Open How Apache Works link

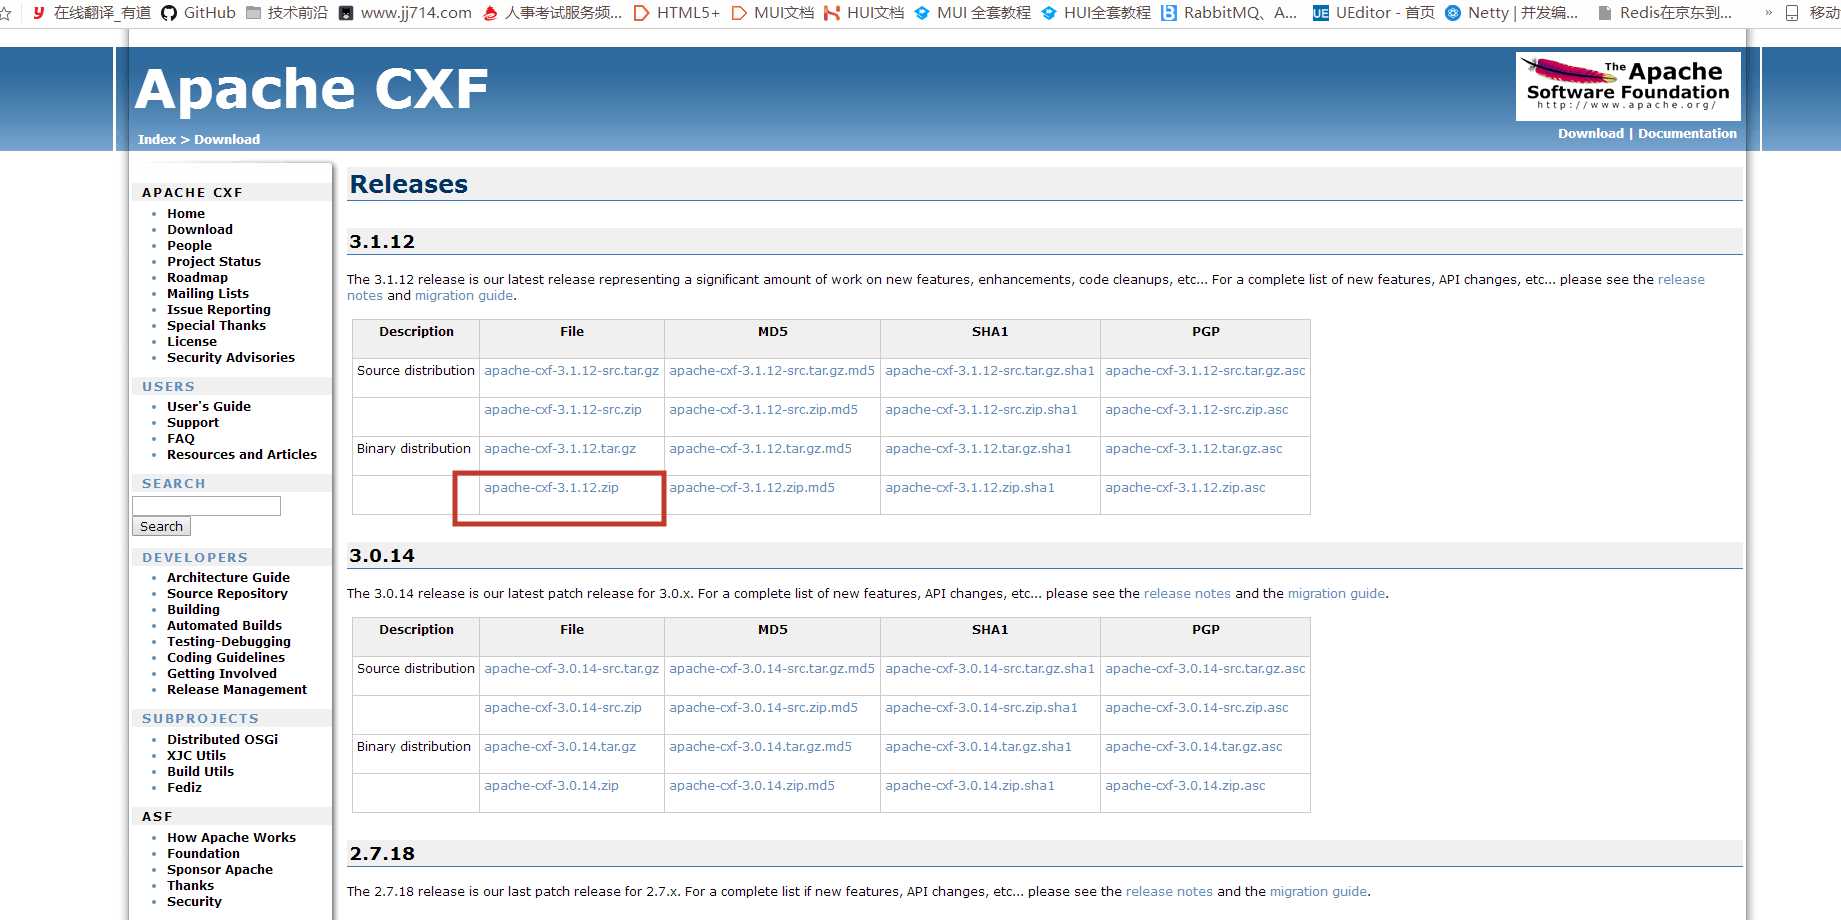tap(232, 837)
